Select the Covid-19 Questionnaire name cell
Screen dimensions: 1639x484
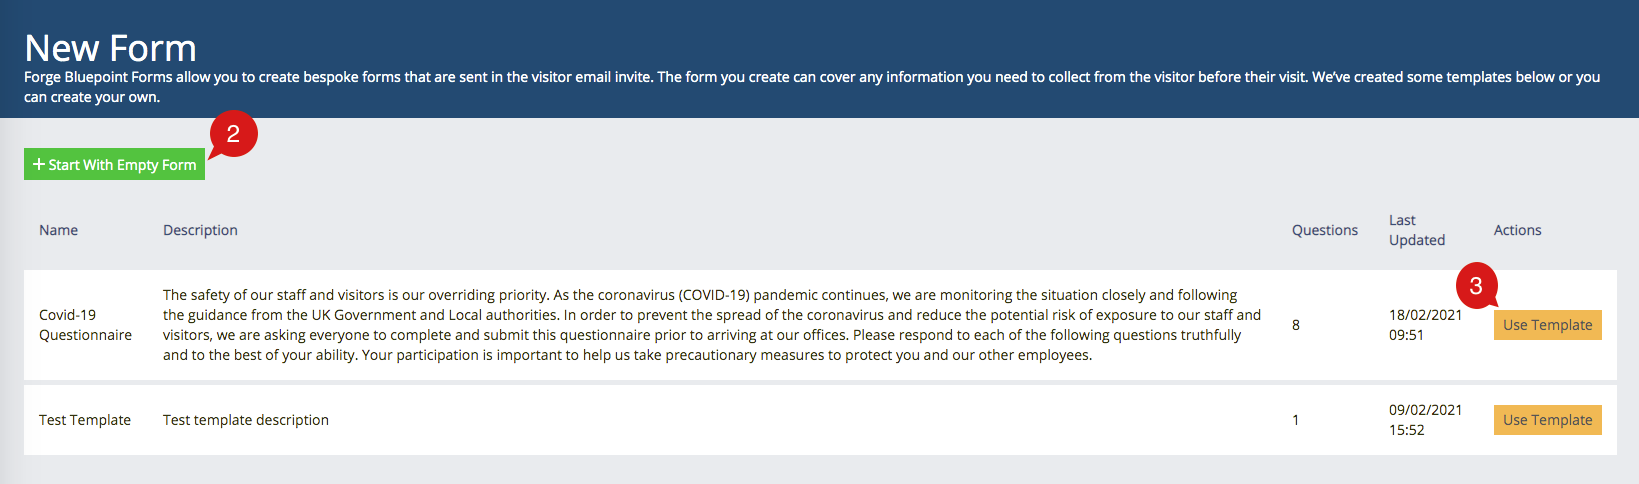(85, 325)
